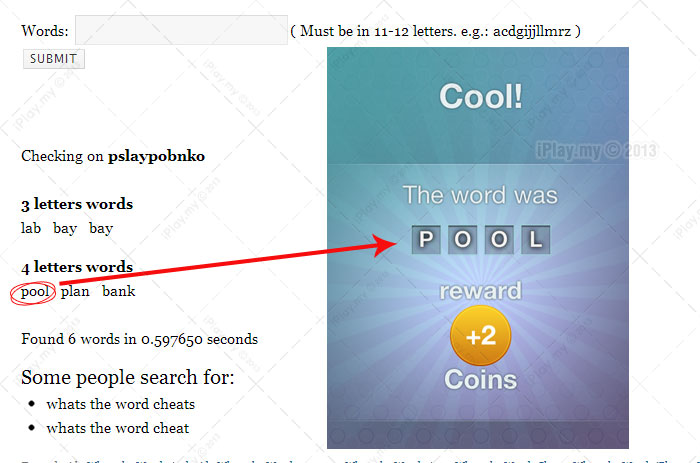The width and height of the screenshot is (700, 463).
Task: Click the red-circled word pool
Action: click(35, 292)
